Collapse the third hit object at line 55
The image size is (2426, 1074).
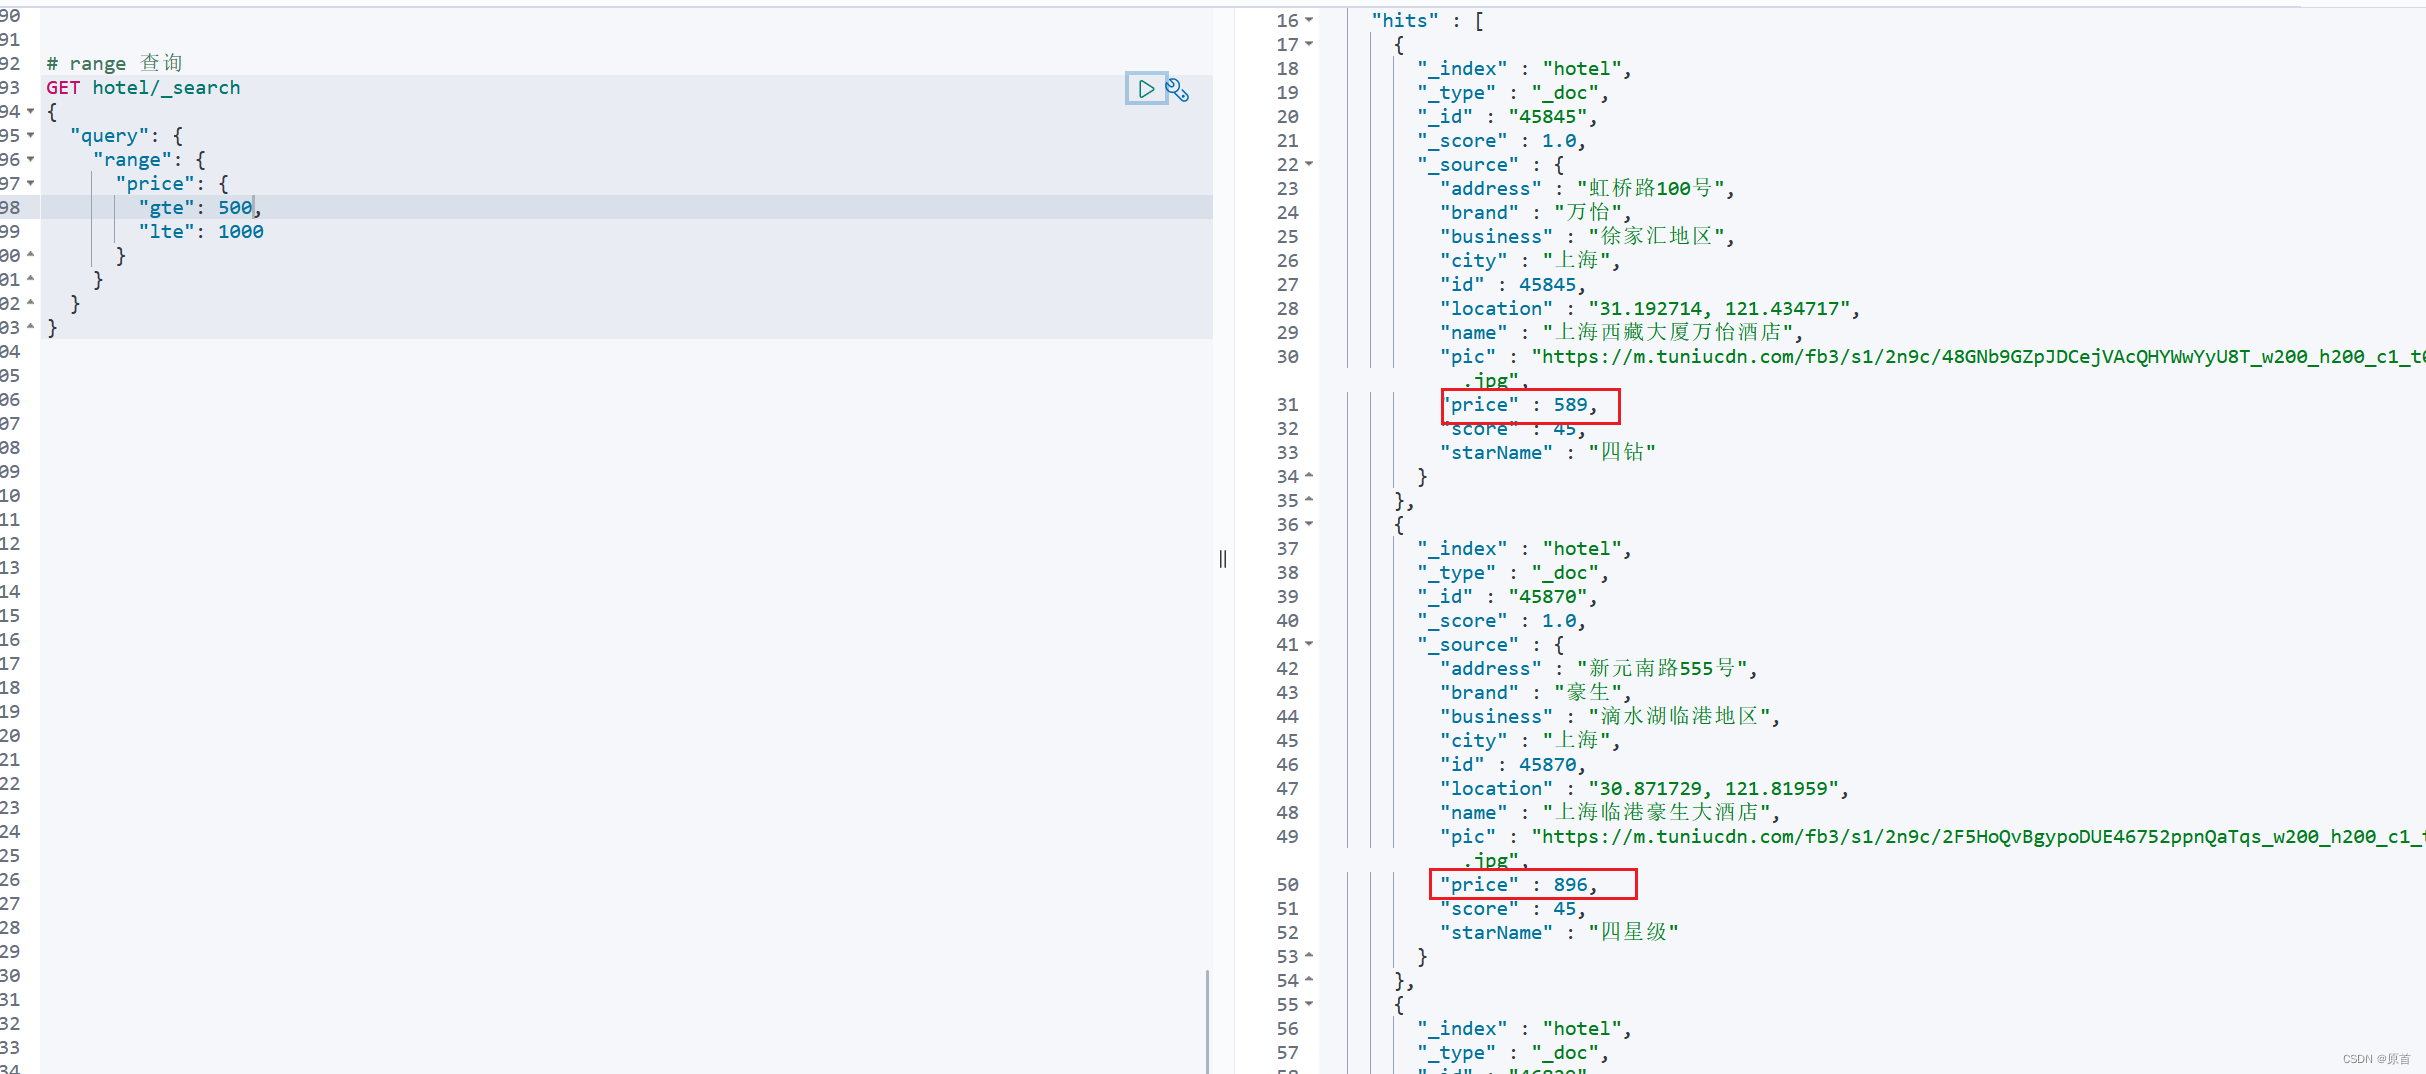[x=1309, y=1004]
